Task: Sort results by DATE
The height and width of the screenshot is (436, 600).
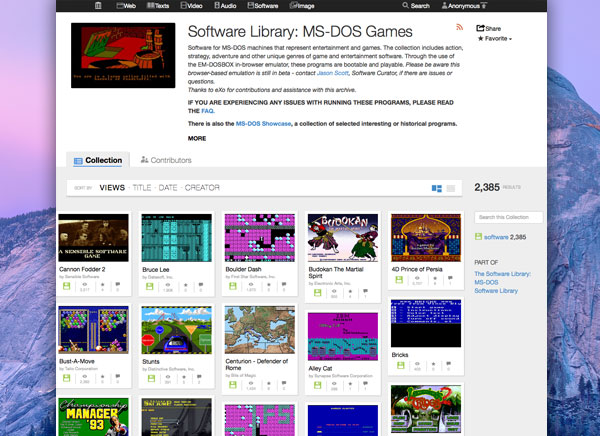Action: point(168,188)
